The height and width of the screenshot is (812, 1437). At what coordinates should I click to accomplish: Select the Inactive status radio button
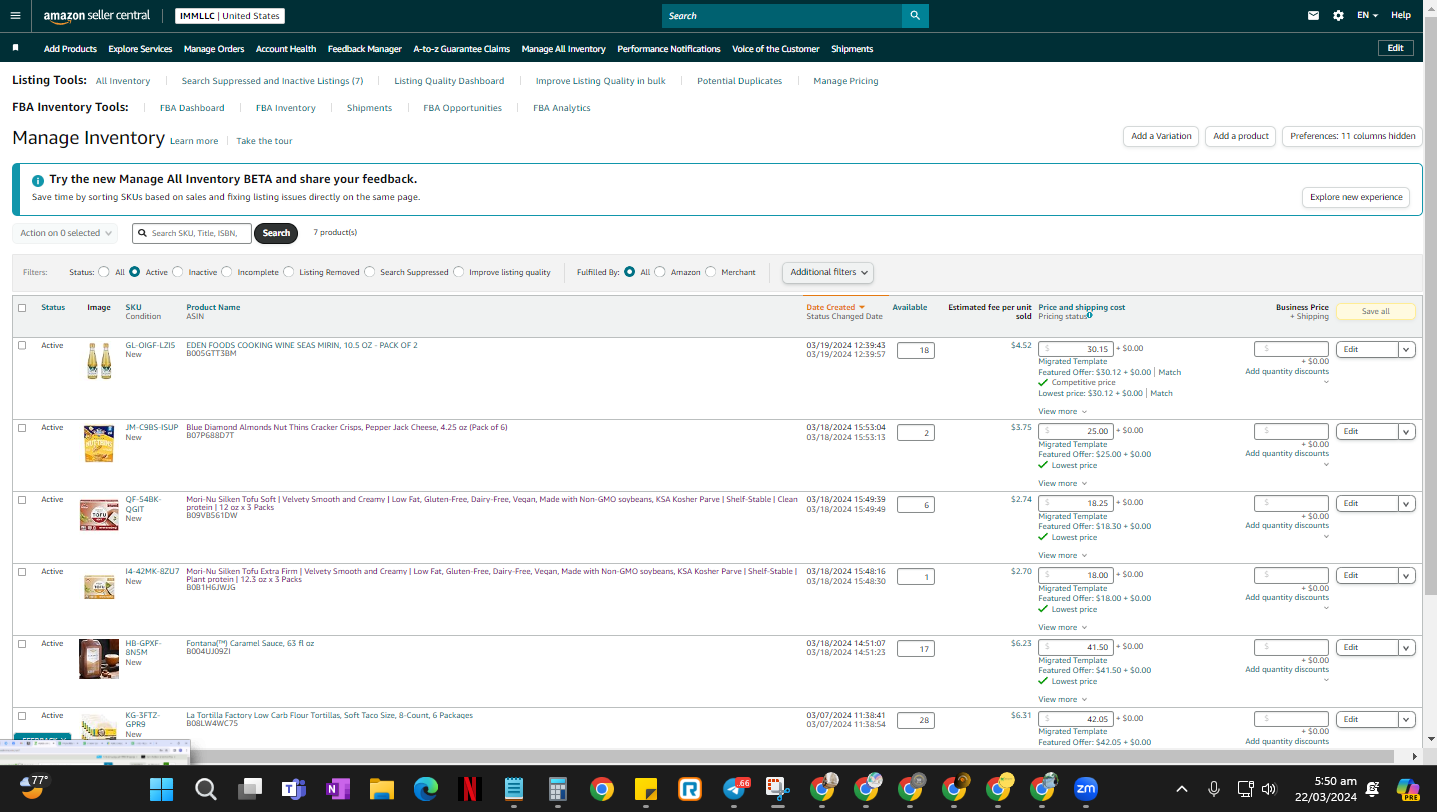click(178, 272)
